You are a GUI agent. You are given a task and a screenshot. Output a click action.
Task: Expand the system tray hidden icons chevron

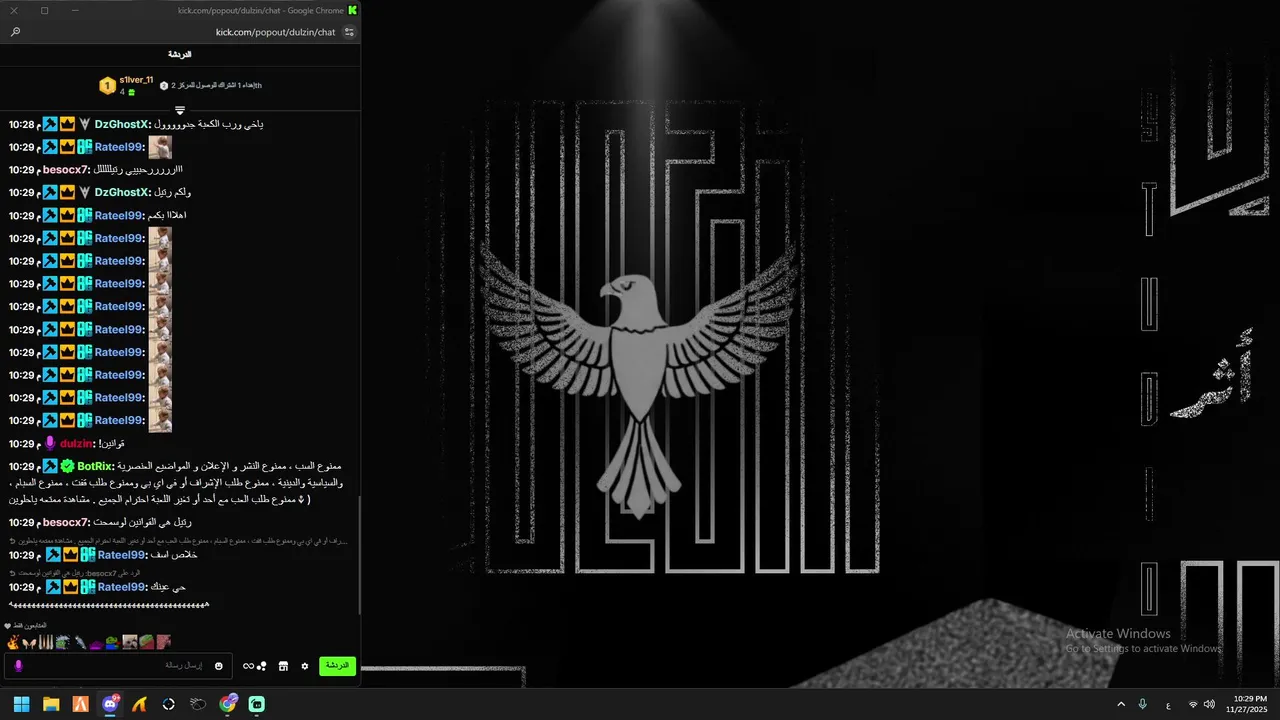[1120, 704]
